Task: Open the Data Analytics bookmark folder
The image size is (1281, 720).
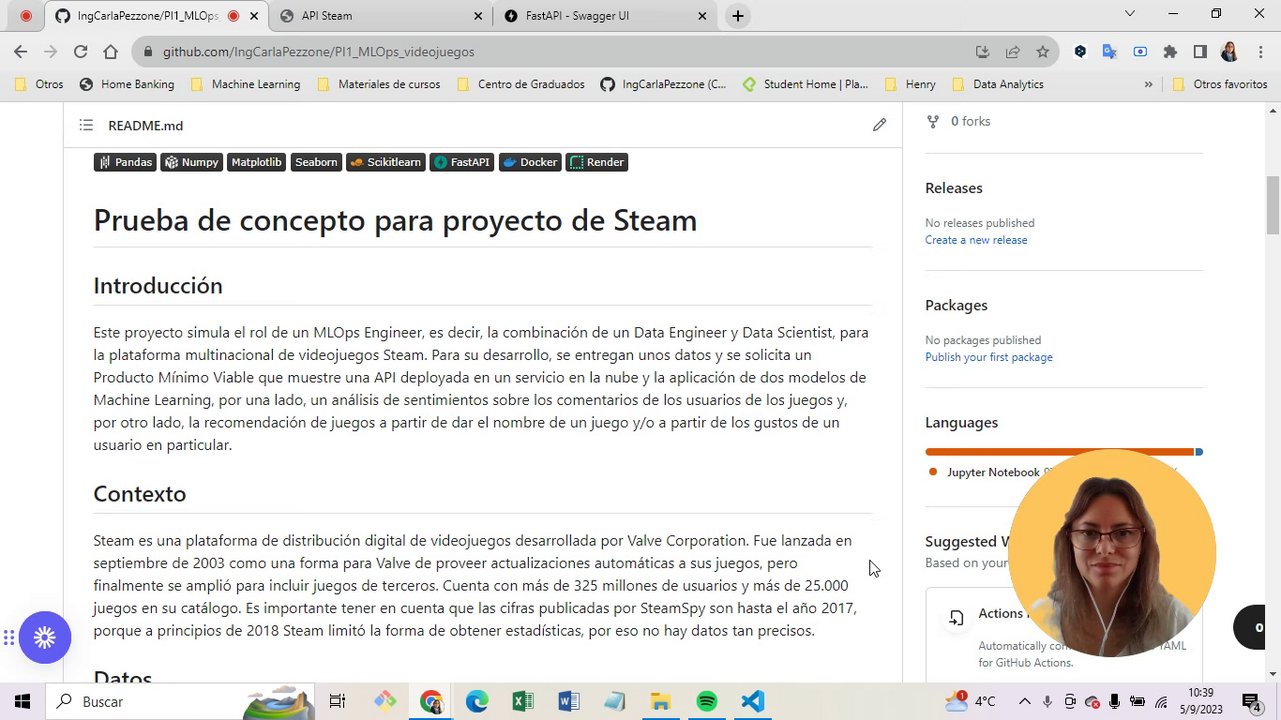Action: [x=997, y=85]
